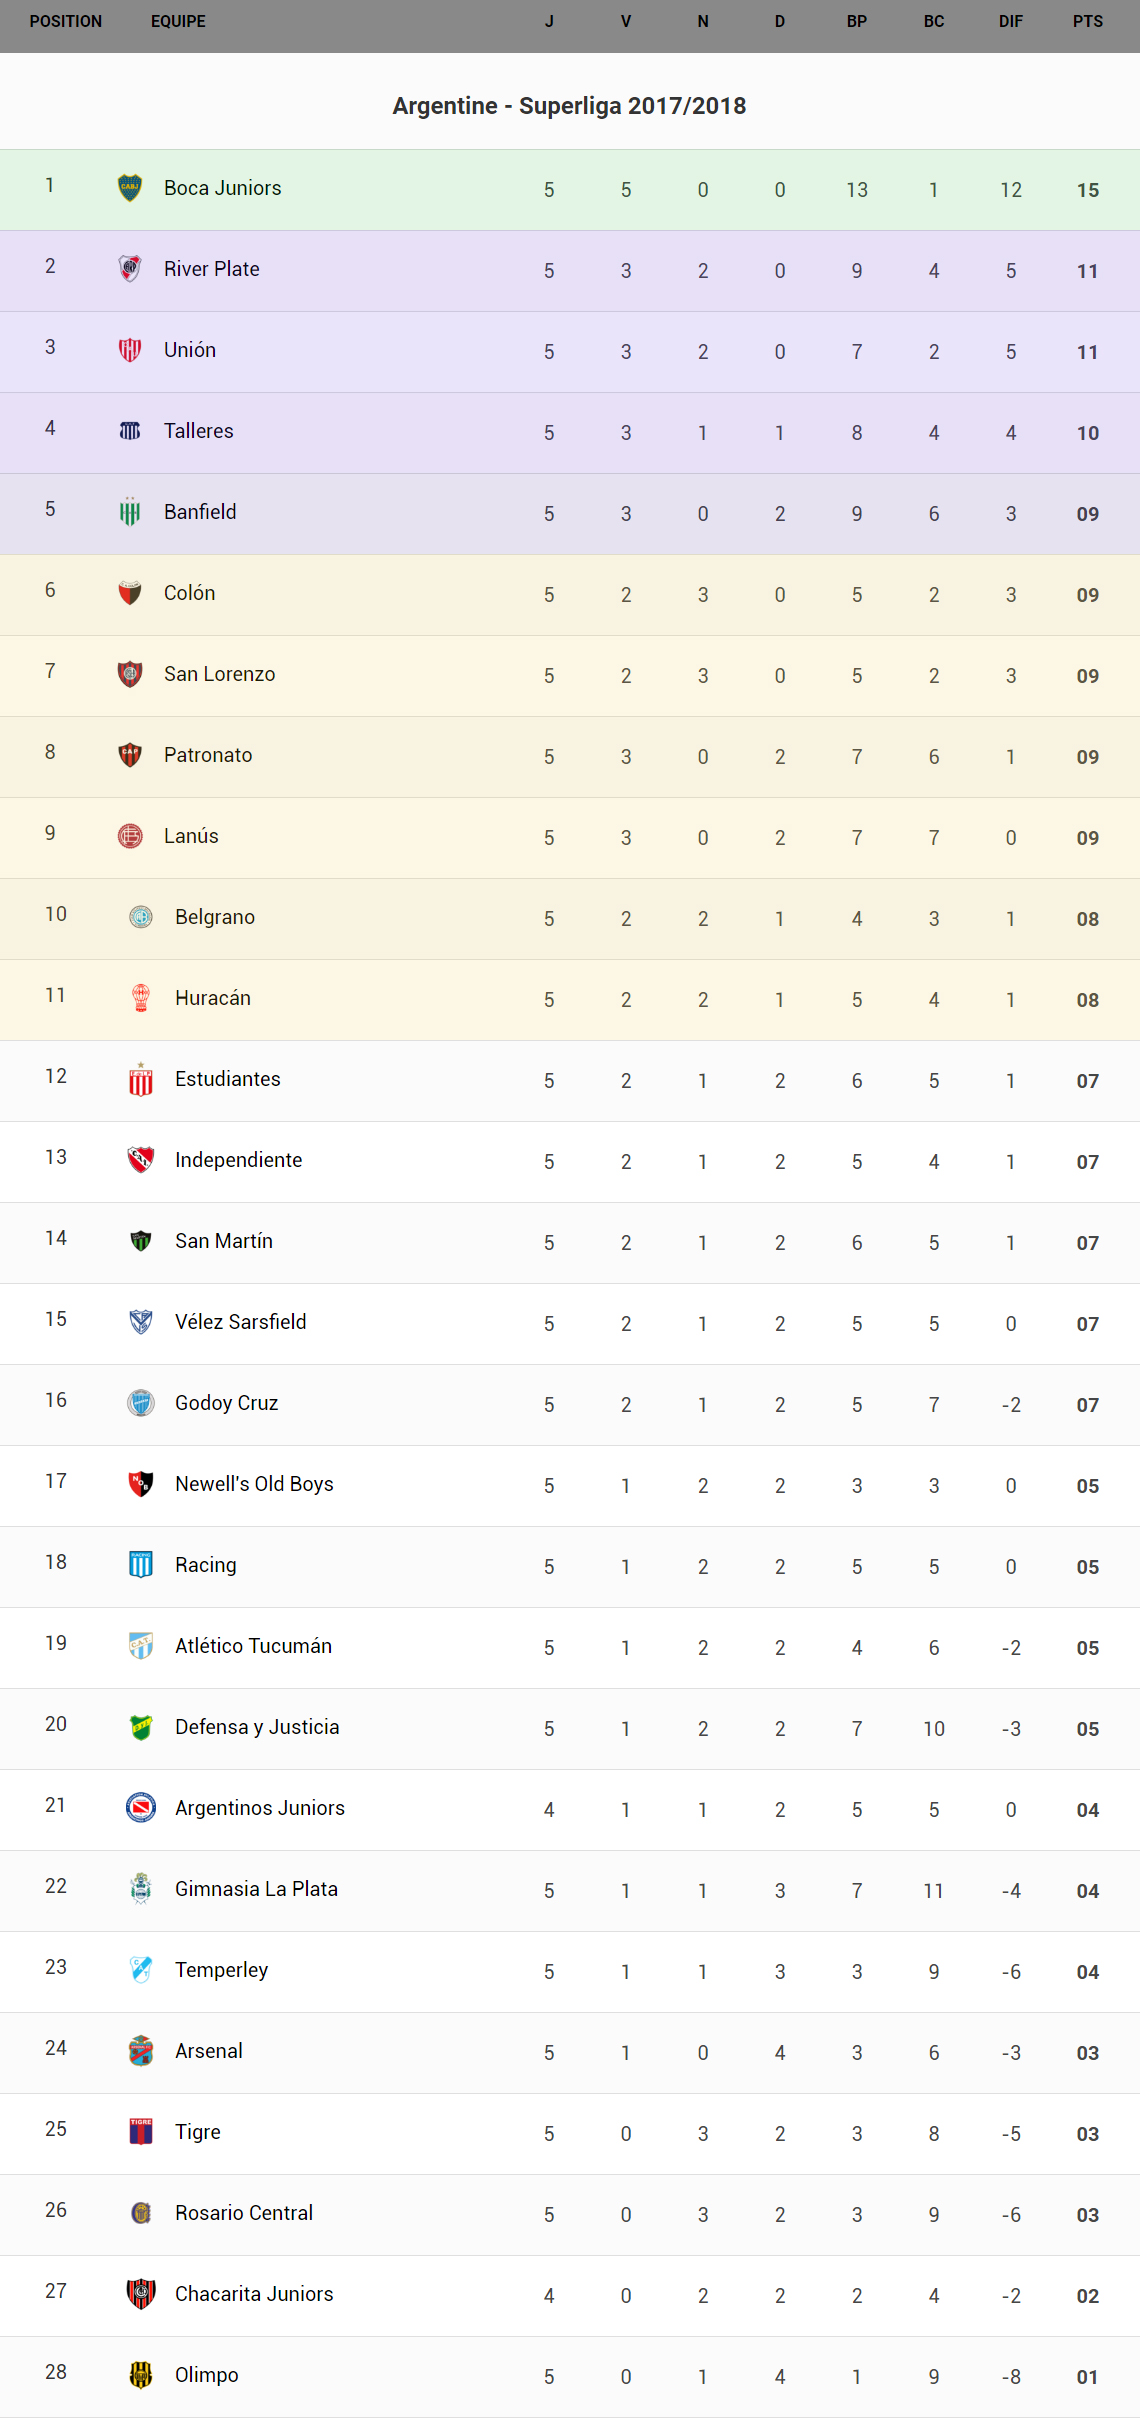Click the Talleres club logo
Image resolution: width=1140 pixels, height=2421 pixels.
(x=130, y=431)
